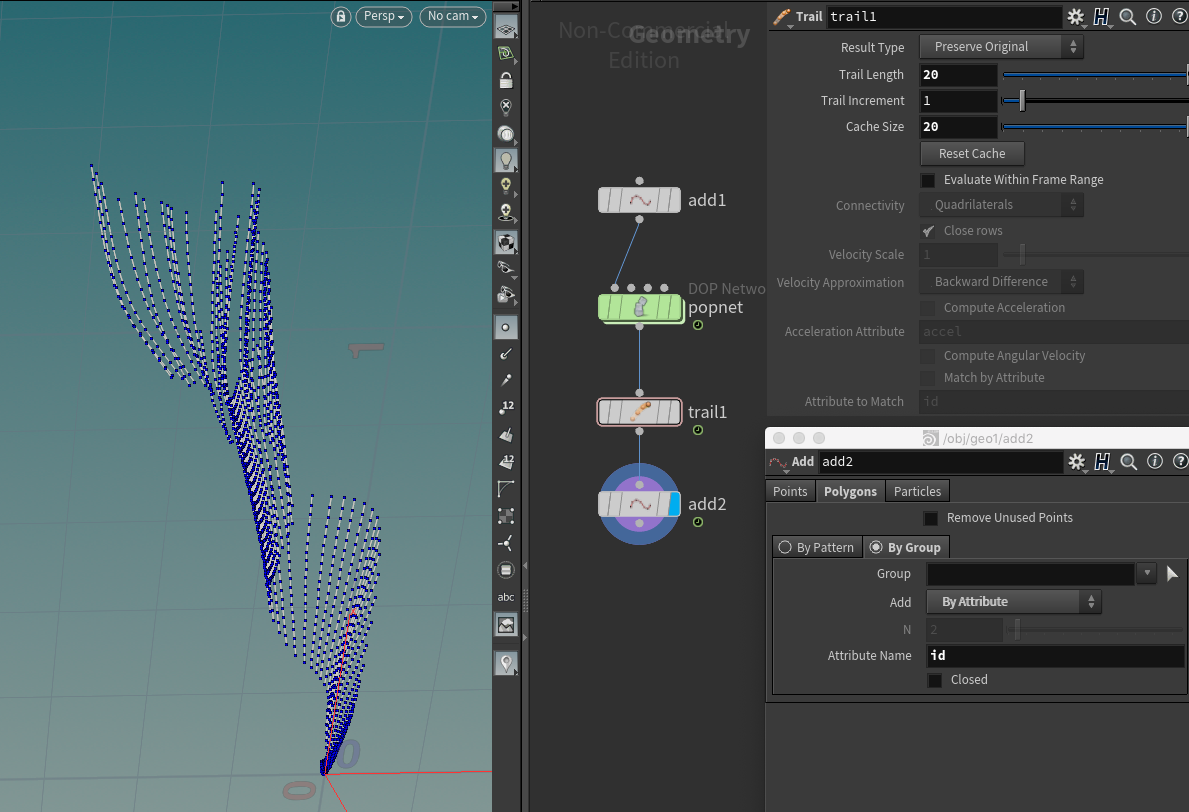Click the lock icon in viewport display toolbar
The height and width of the screenshot is (812, 1189).
click(x=507, y=80)
